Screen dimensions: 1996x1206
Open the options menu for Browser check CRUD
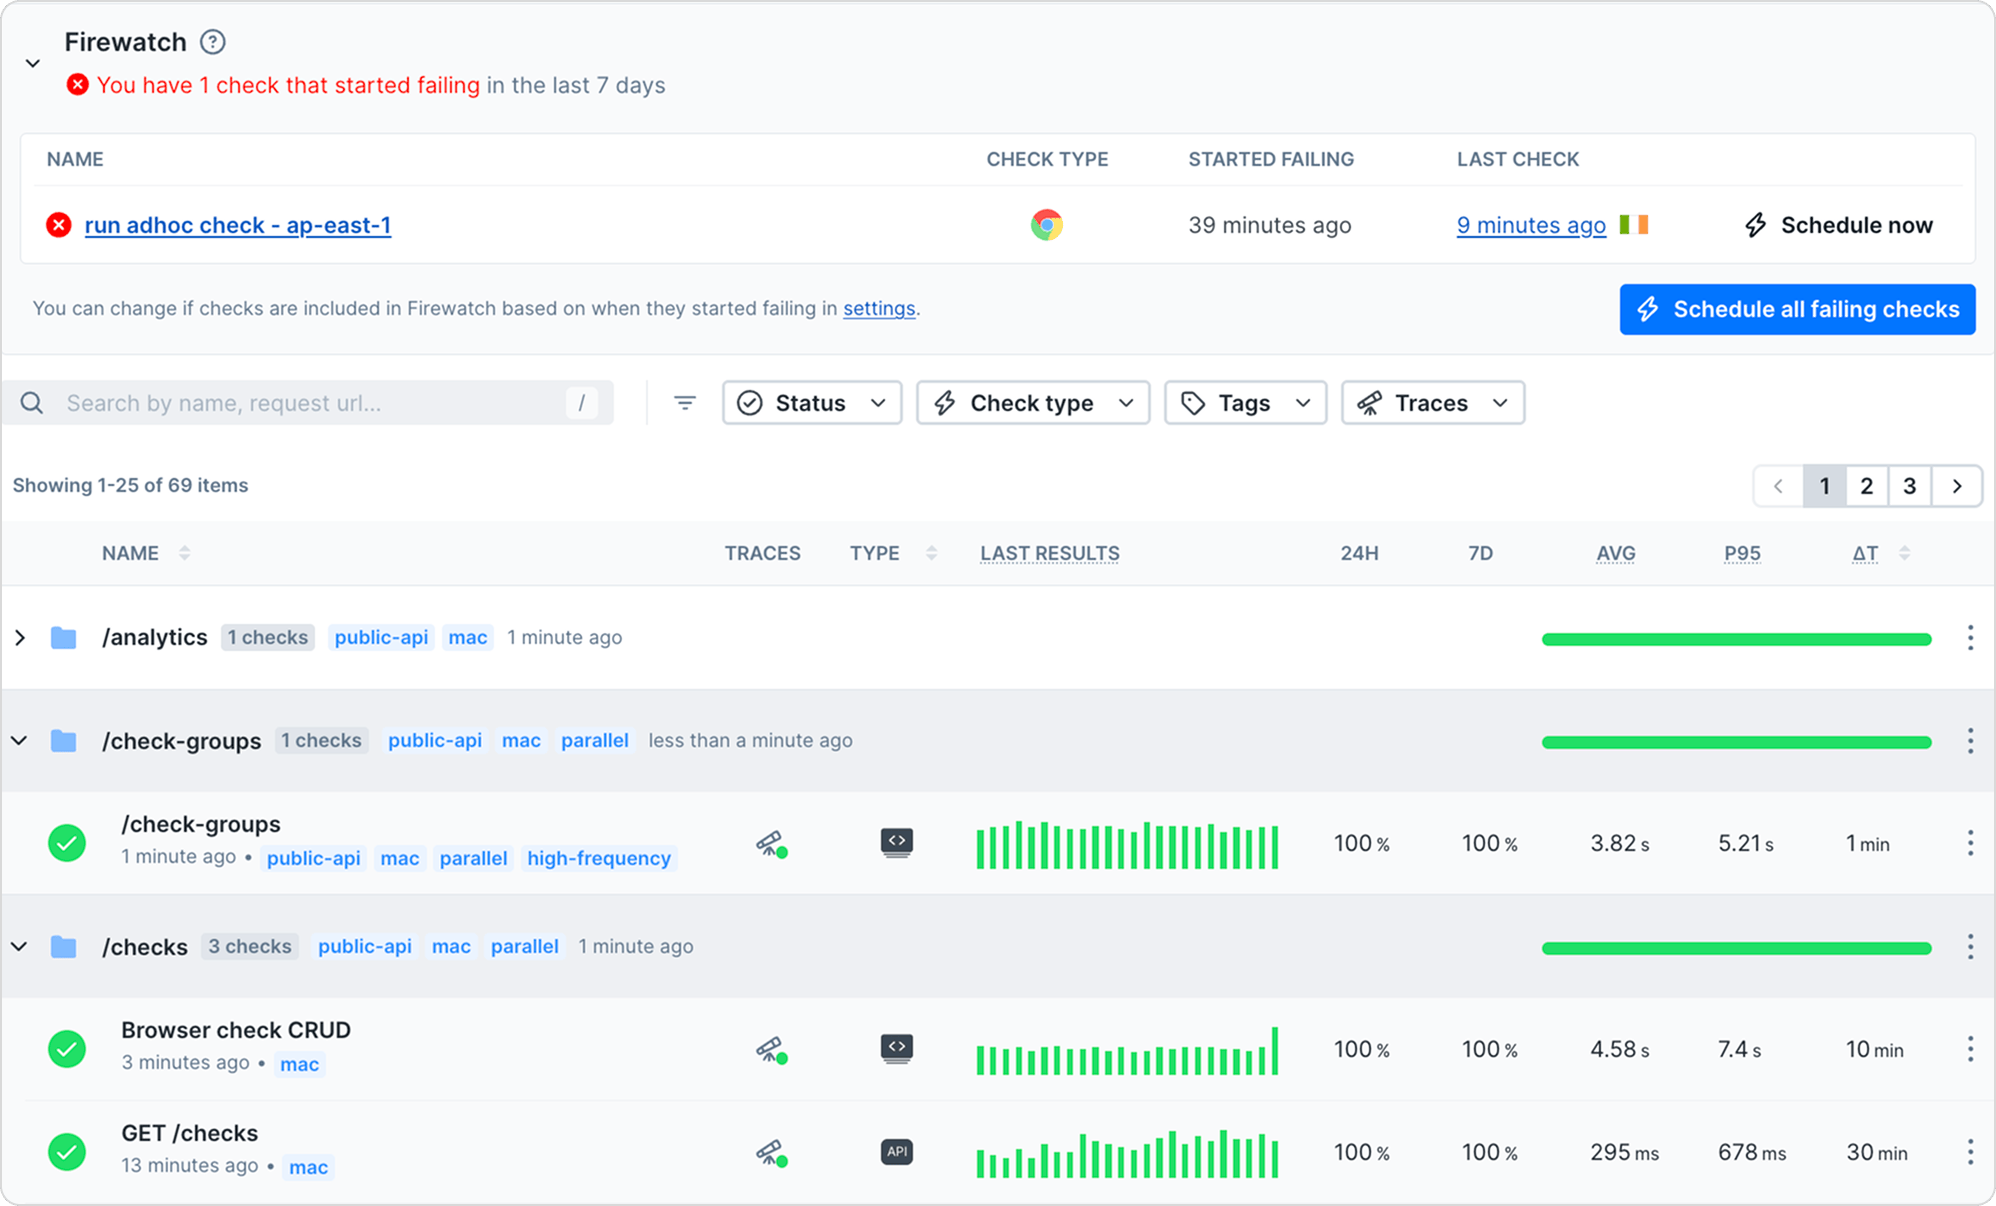coord(1969,1049)
